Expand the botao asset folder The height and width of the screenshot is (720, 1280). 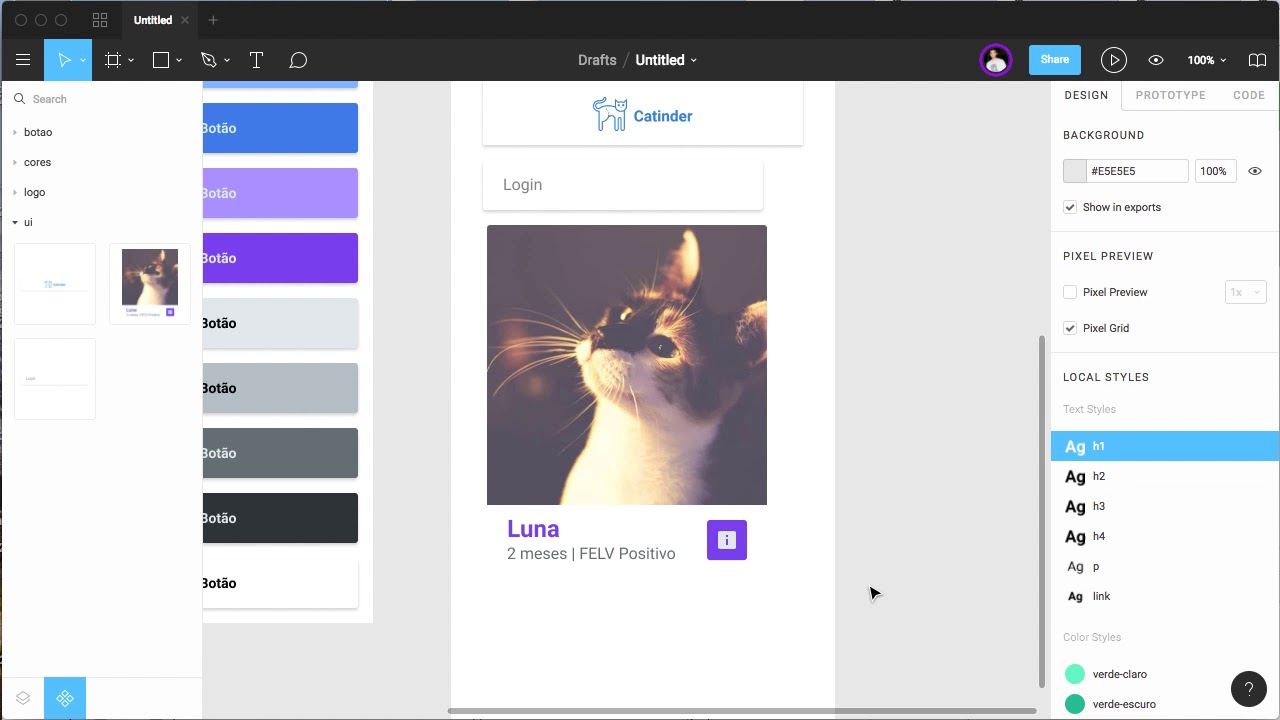pos(15,132)
